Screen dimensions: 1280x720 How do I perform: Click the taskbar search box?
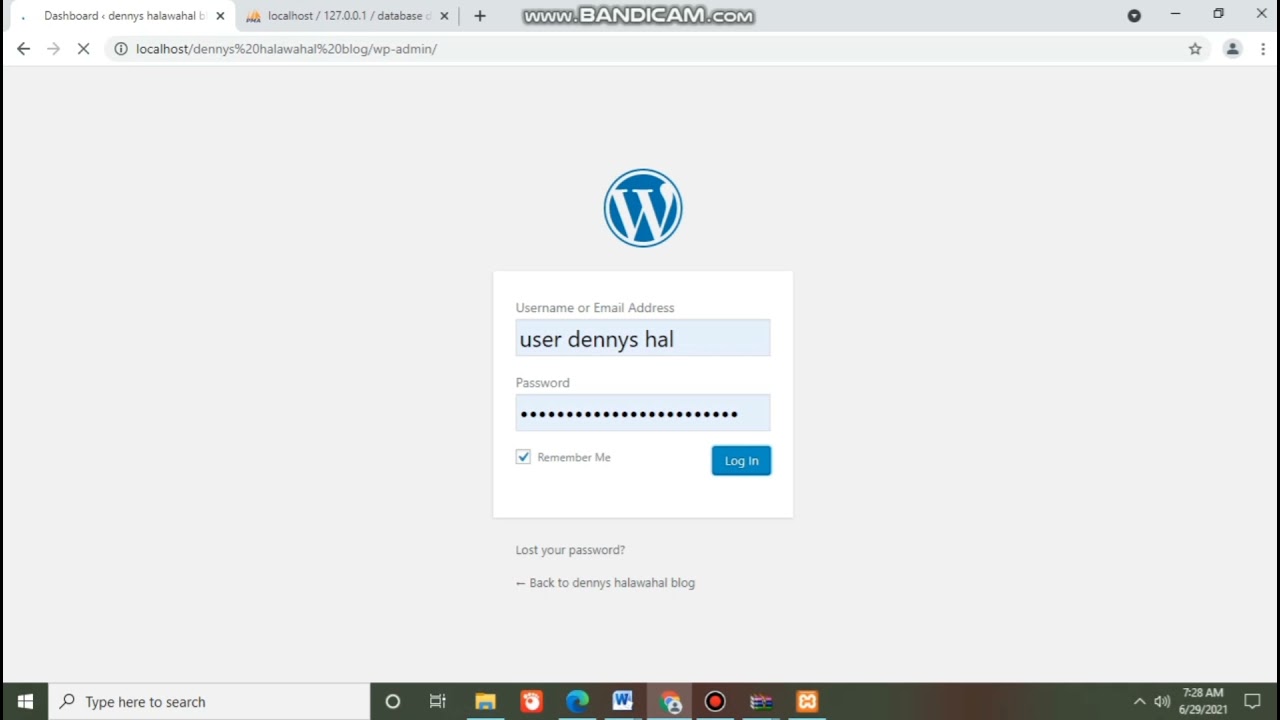point(209,702)
